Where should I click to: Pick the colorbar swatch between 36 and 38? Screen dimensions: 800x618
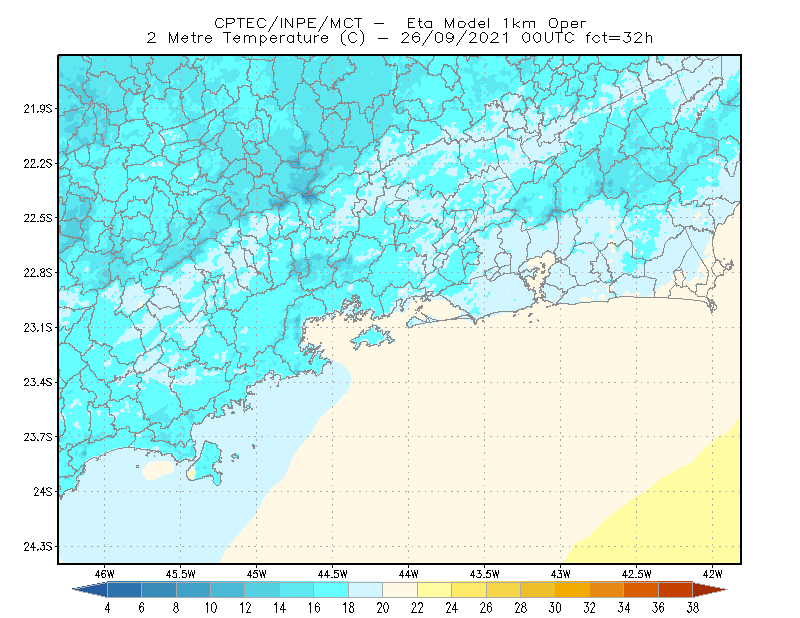tap(676, 590)
